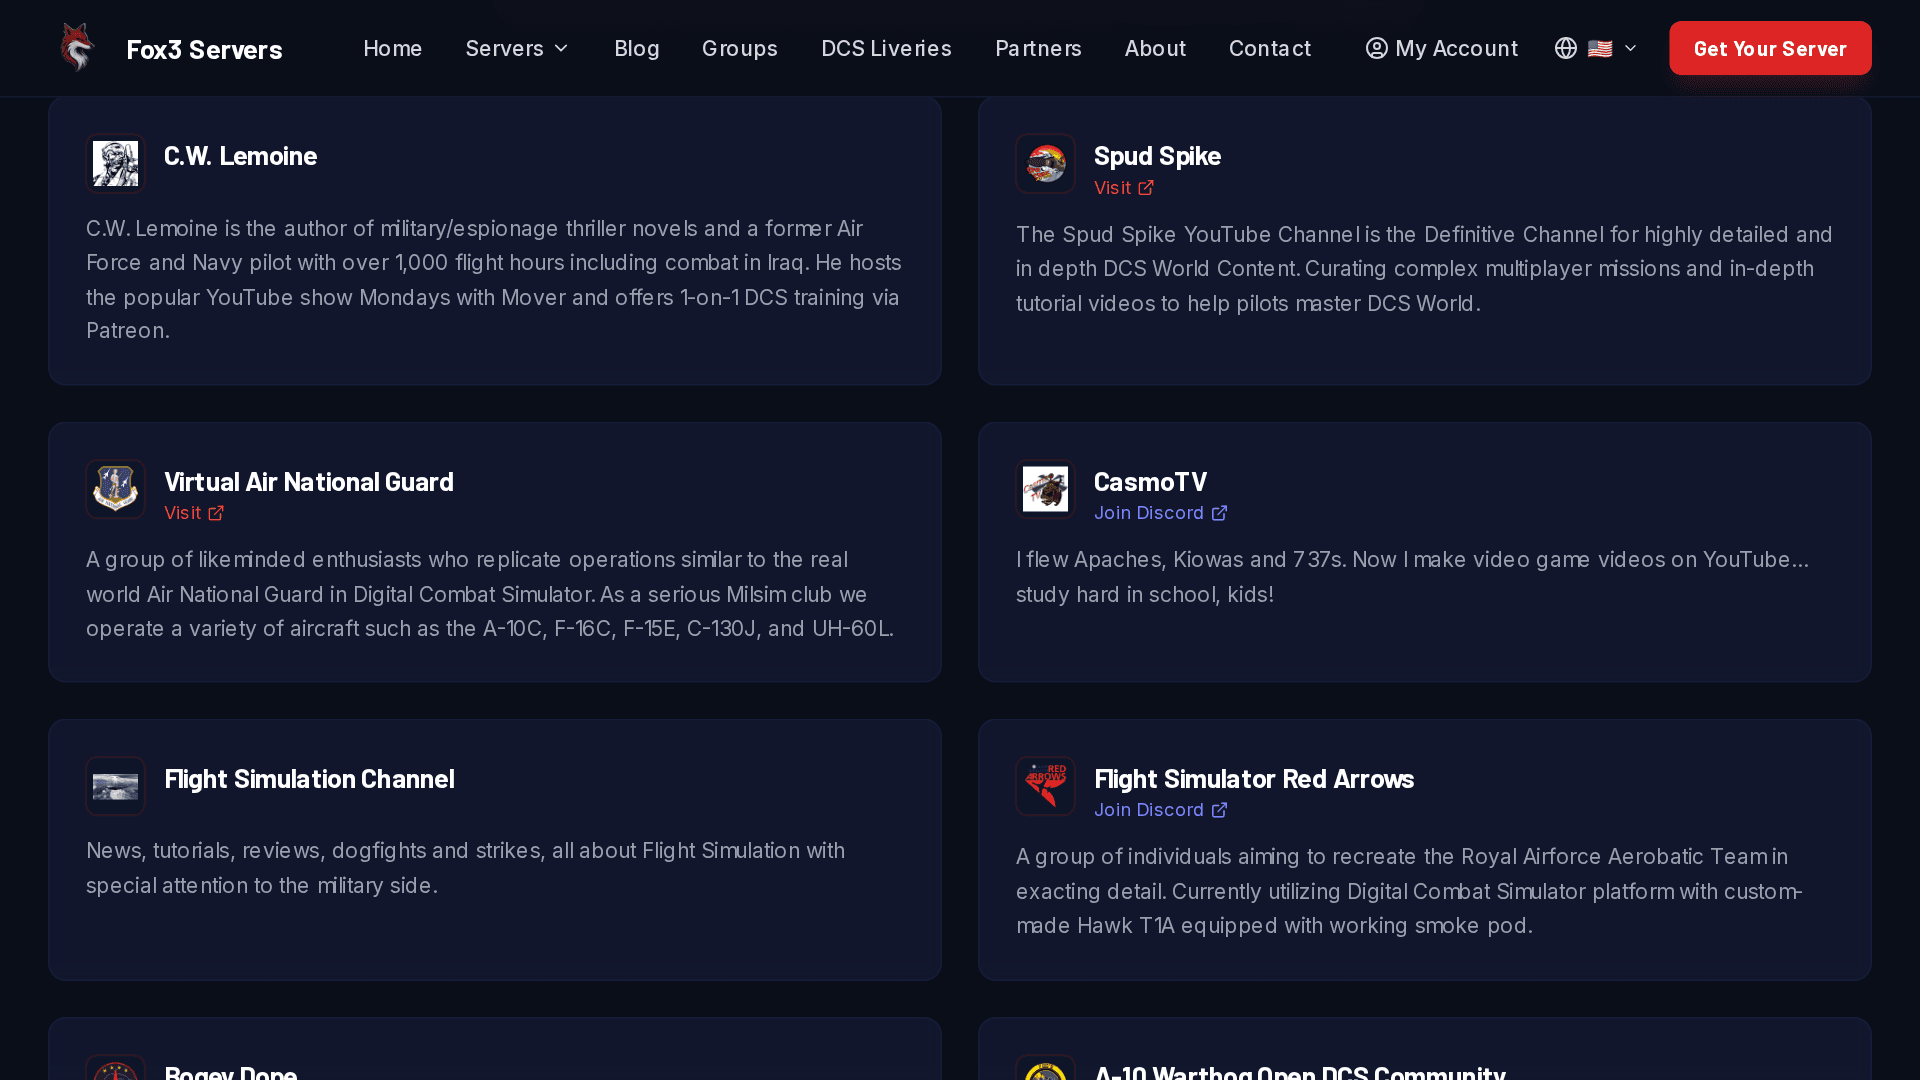This screenshot has width=1920, height=1080.
Task: Click the external link icon for Virtual Air National Guard Visit
Action: point(216,513)
